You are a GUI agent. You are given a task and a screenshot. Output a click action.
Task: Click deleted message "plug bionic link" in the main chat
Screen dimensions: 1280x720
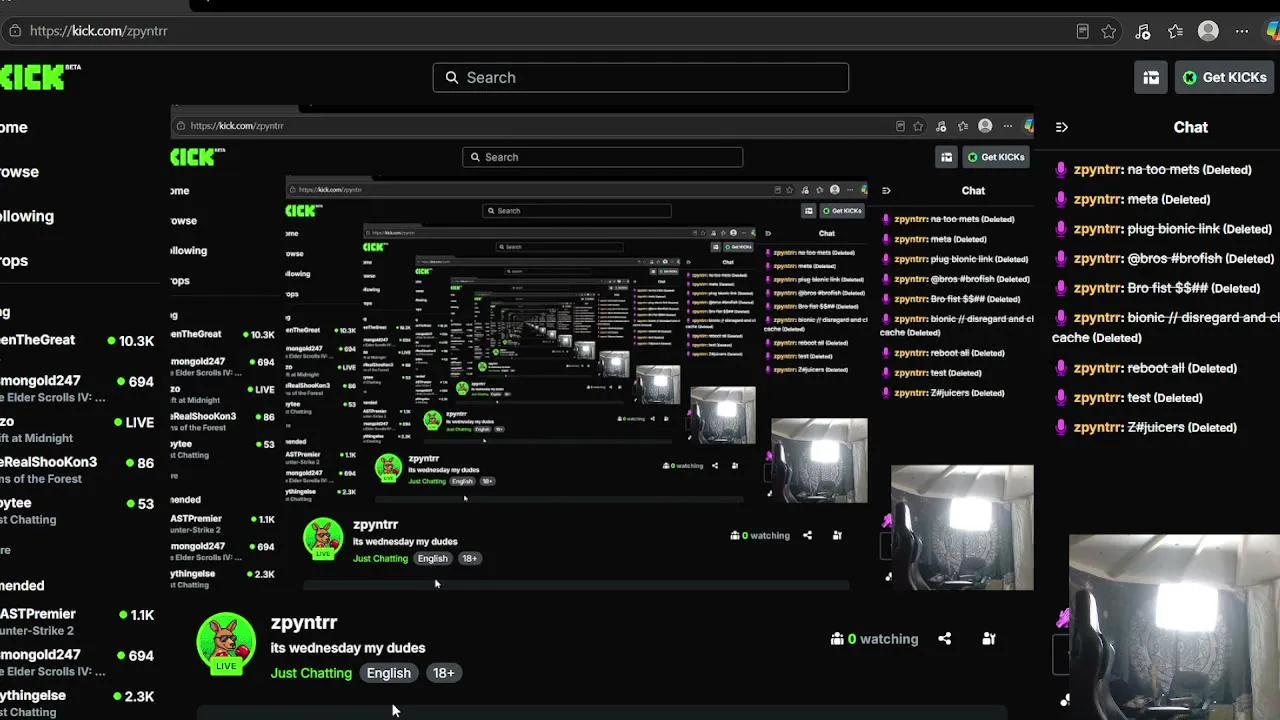[x=1173, y=229]
